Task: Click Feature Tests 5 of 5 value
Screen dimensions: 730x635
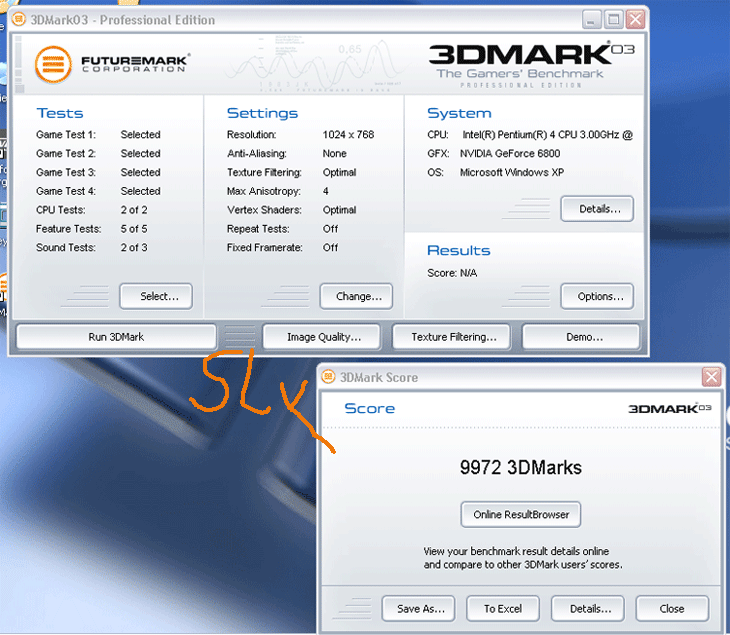Action: [x=134, y=229]
